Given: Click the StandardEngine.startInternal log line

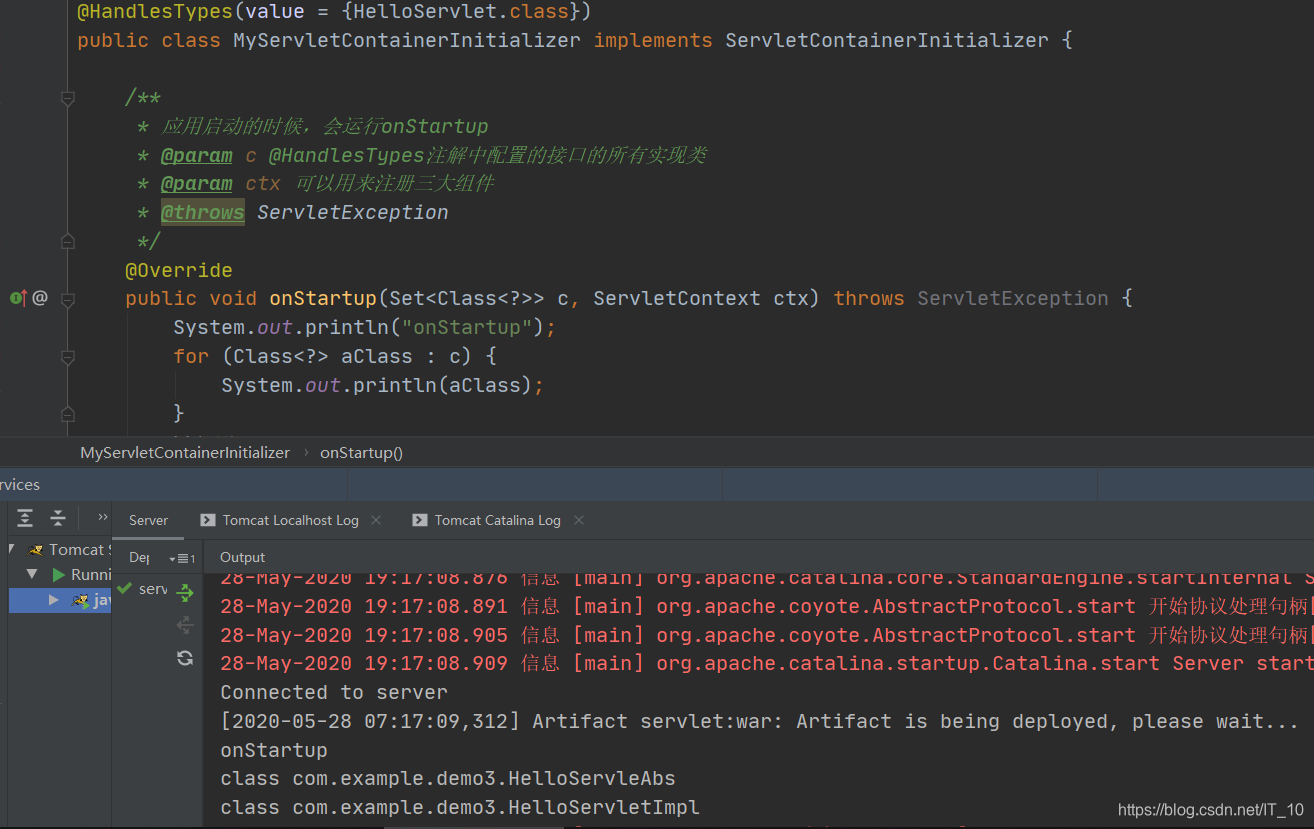Looking at the screenshot, I should tap(767, 578).
